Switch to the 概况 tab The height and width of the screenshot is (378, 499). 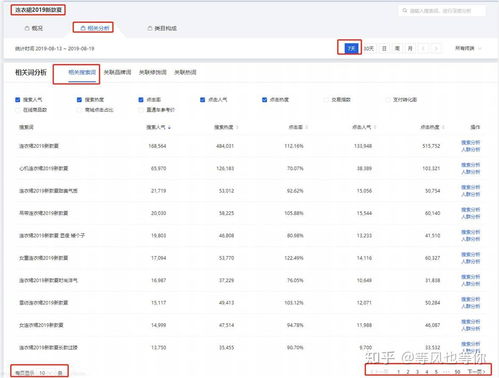(34, 28)
